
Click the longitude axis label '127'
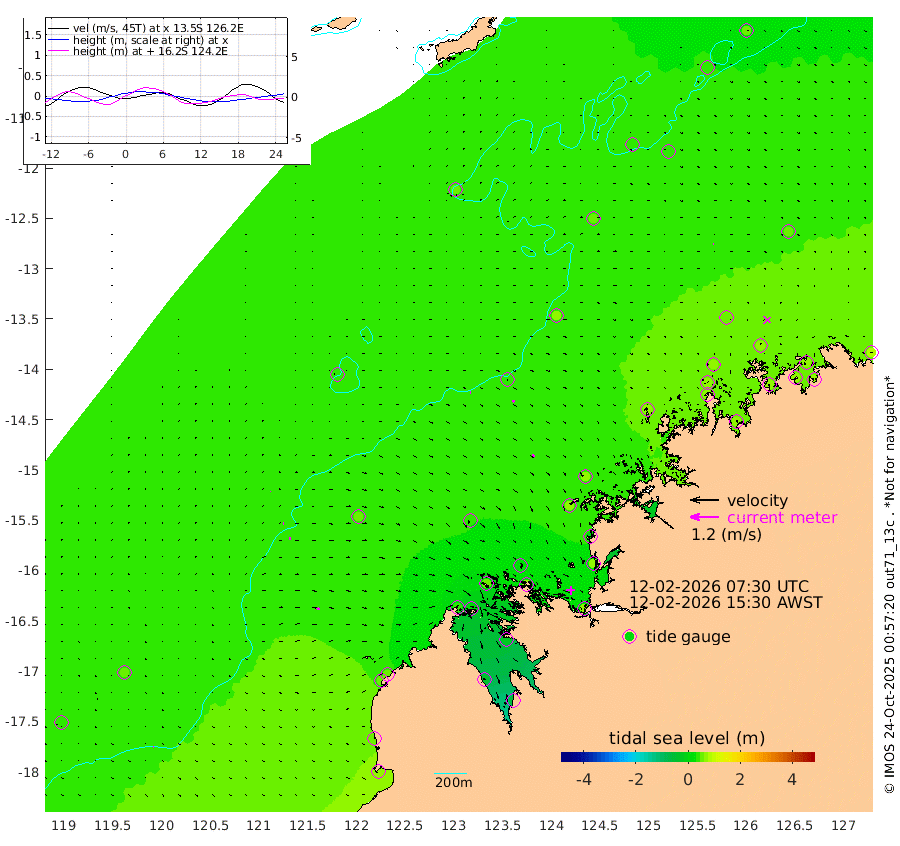coord(843,826)
